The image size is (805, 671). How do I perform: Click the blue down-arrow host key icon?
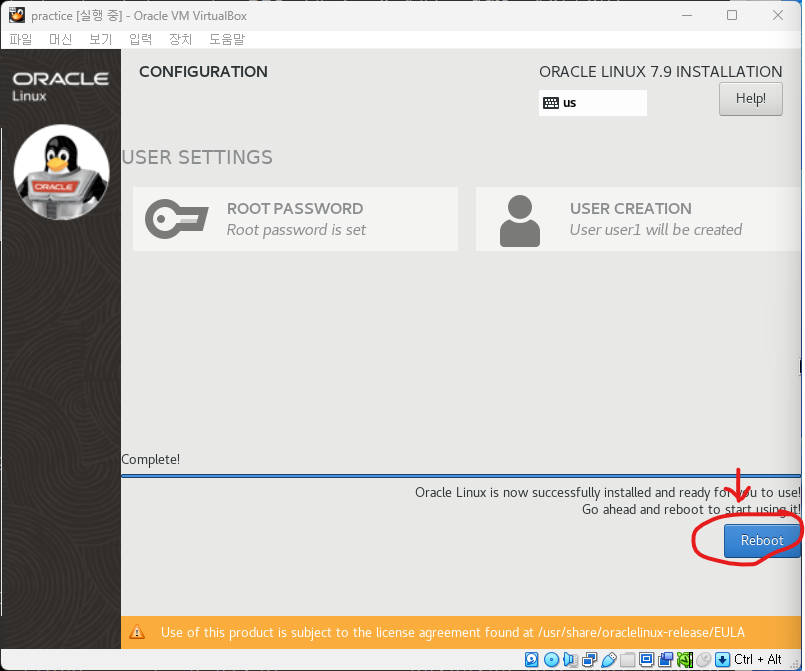[722, 659]
